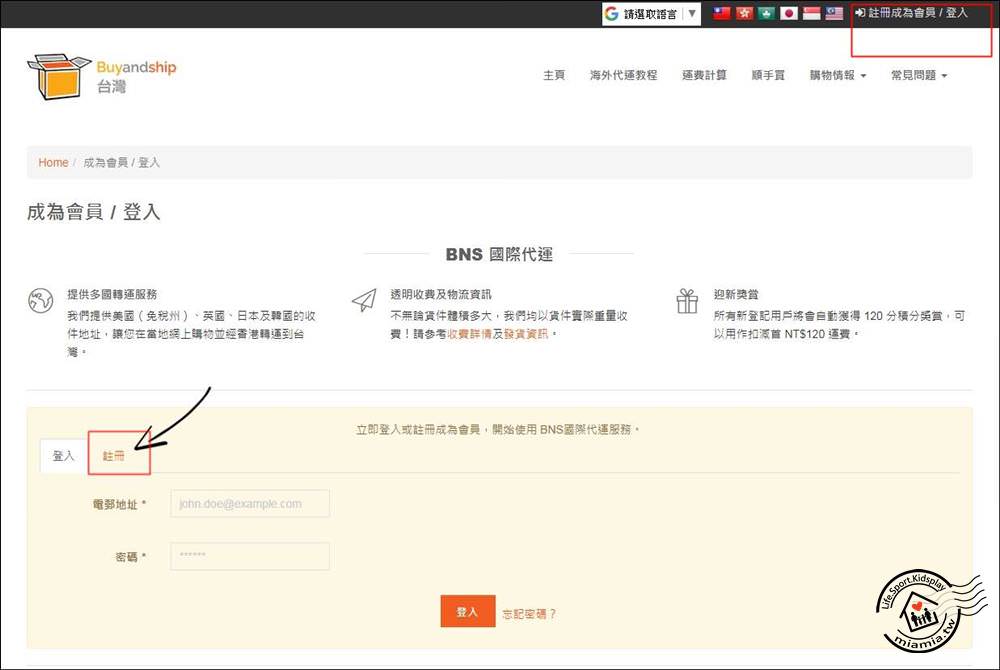Image resolution: width=1000 pixels, height=670 pixels.
Task: Click the miamia.tw stamp watermark
Action: coord(926,609)
